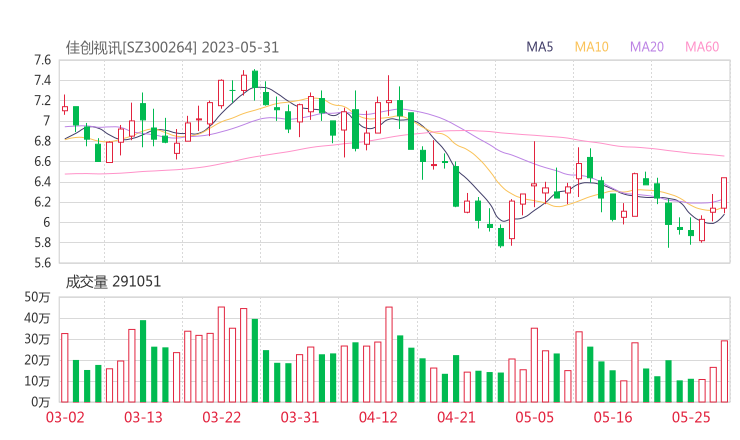Click the 20万 volume axis label
The width and height of the screenshot is (740, 440).
click(x=37, y=360)
